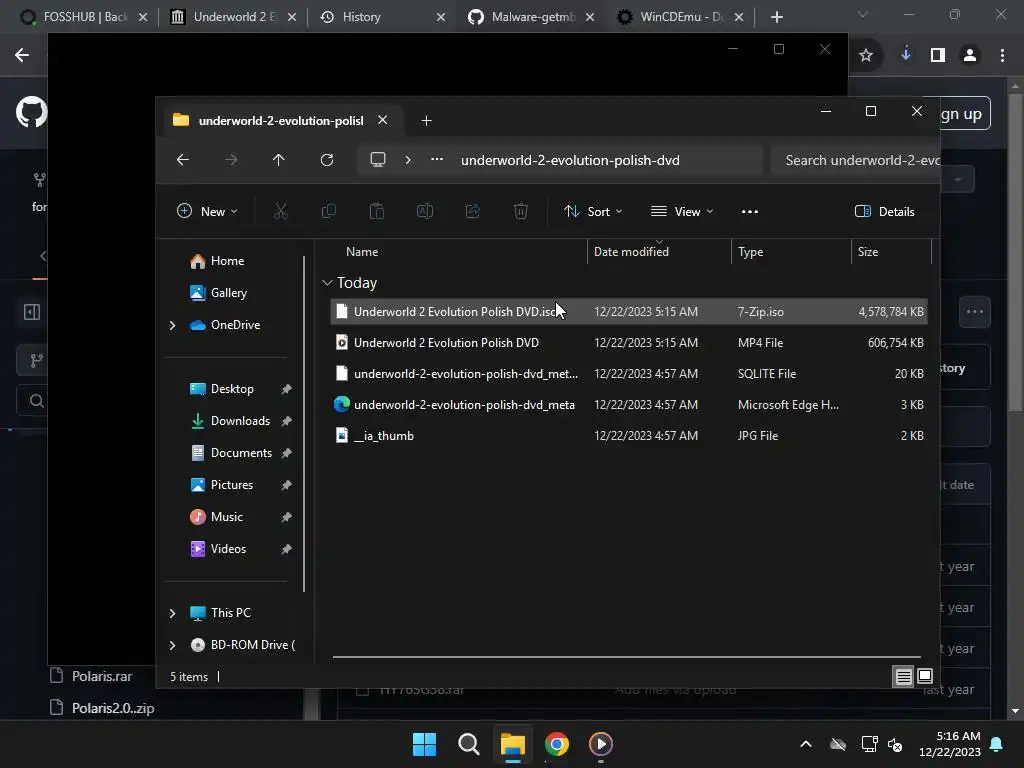Open the See more ellipsis in Explorer toolbar
Viewport: 1024px width, 768px height.
click(x=750, y=212)
